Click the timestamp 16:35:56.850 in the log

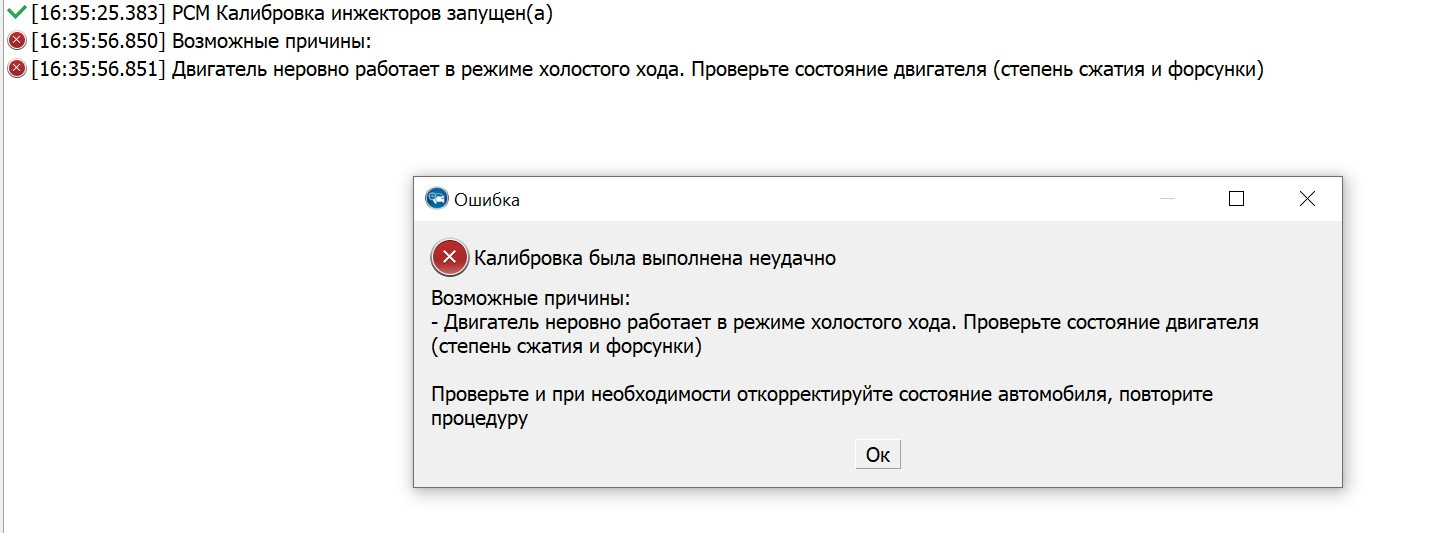point(98,41)
